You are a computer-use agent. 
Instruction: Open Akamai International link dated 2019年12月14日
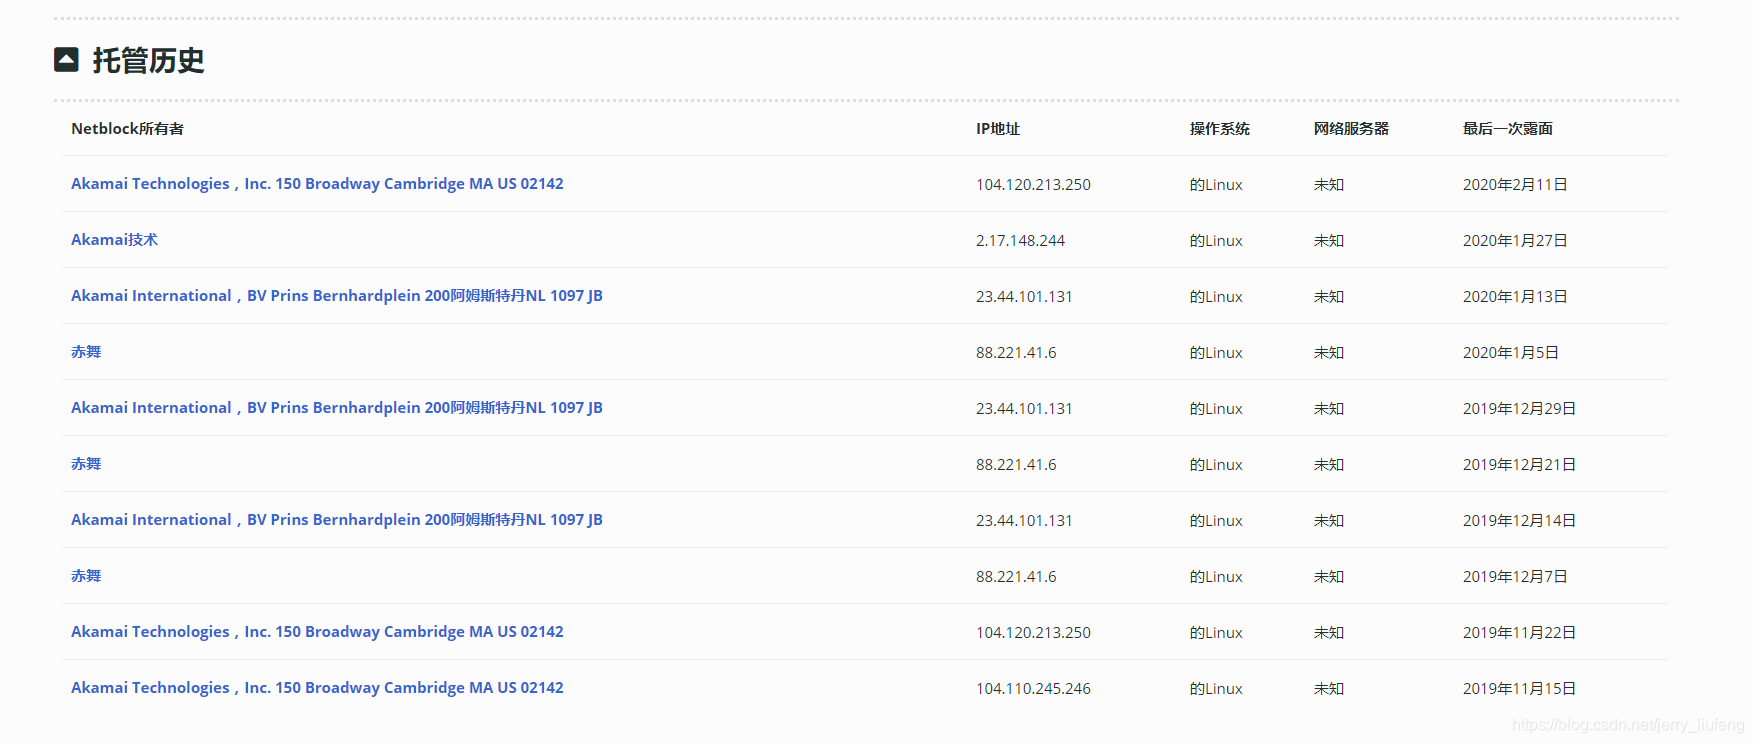(x=337, y=520)
